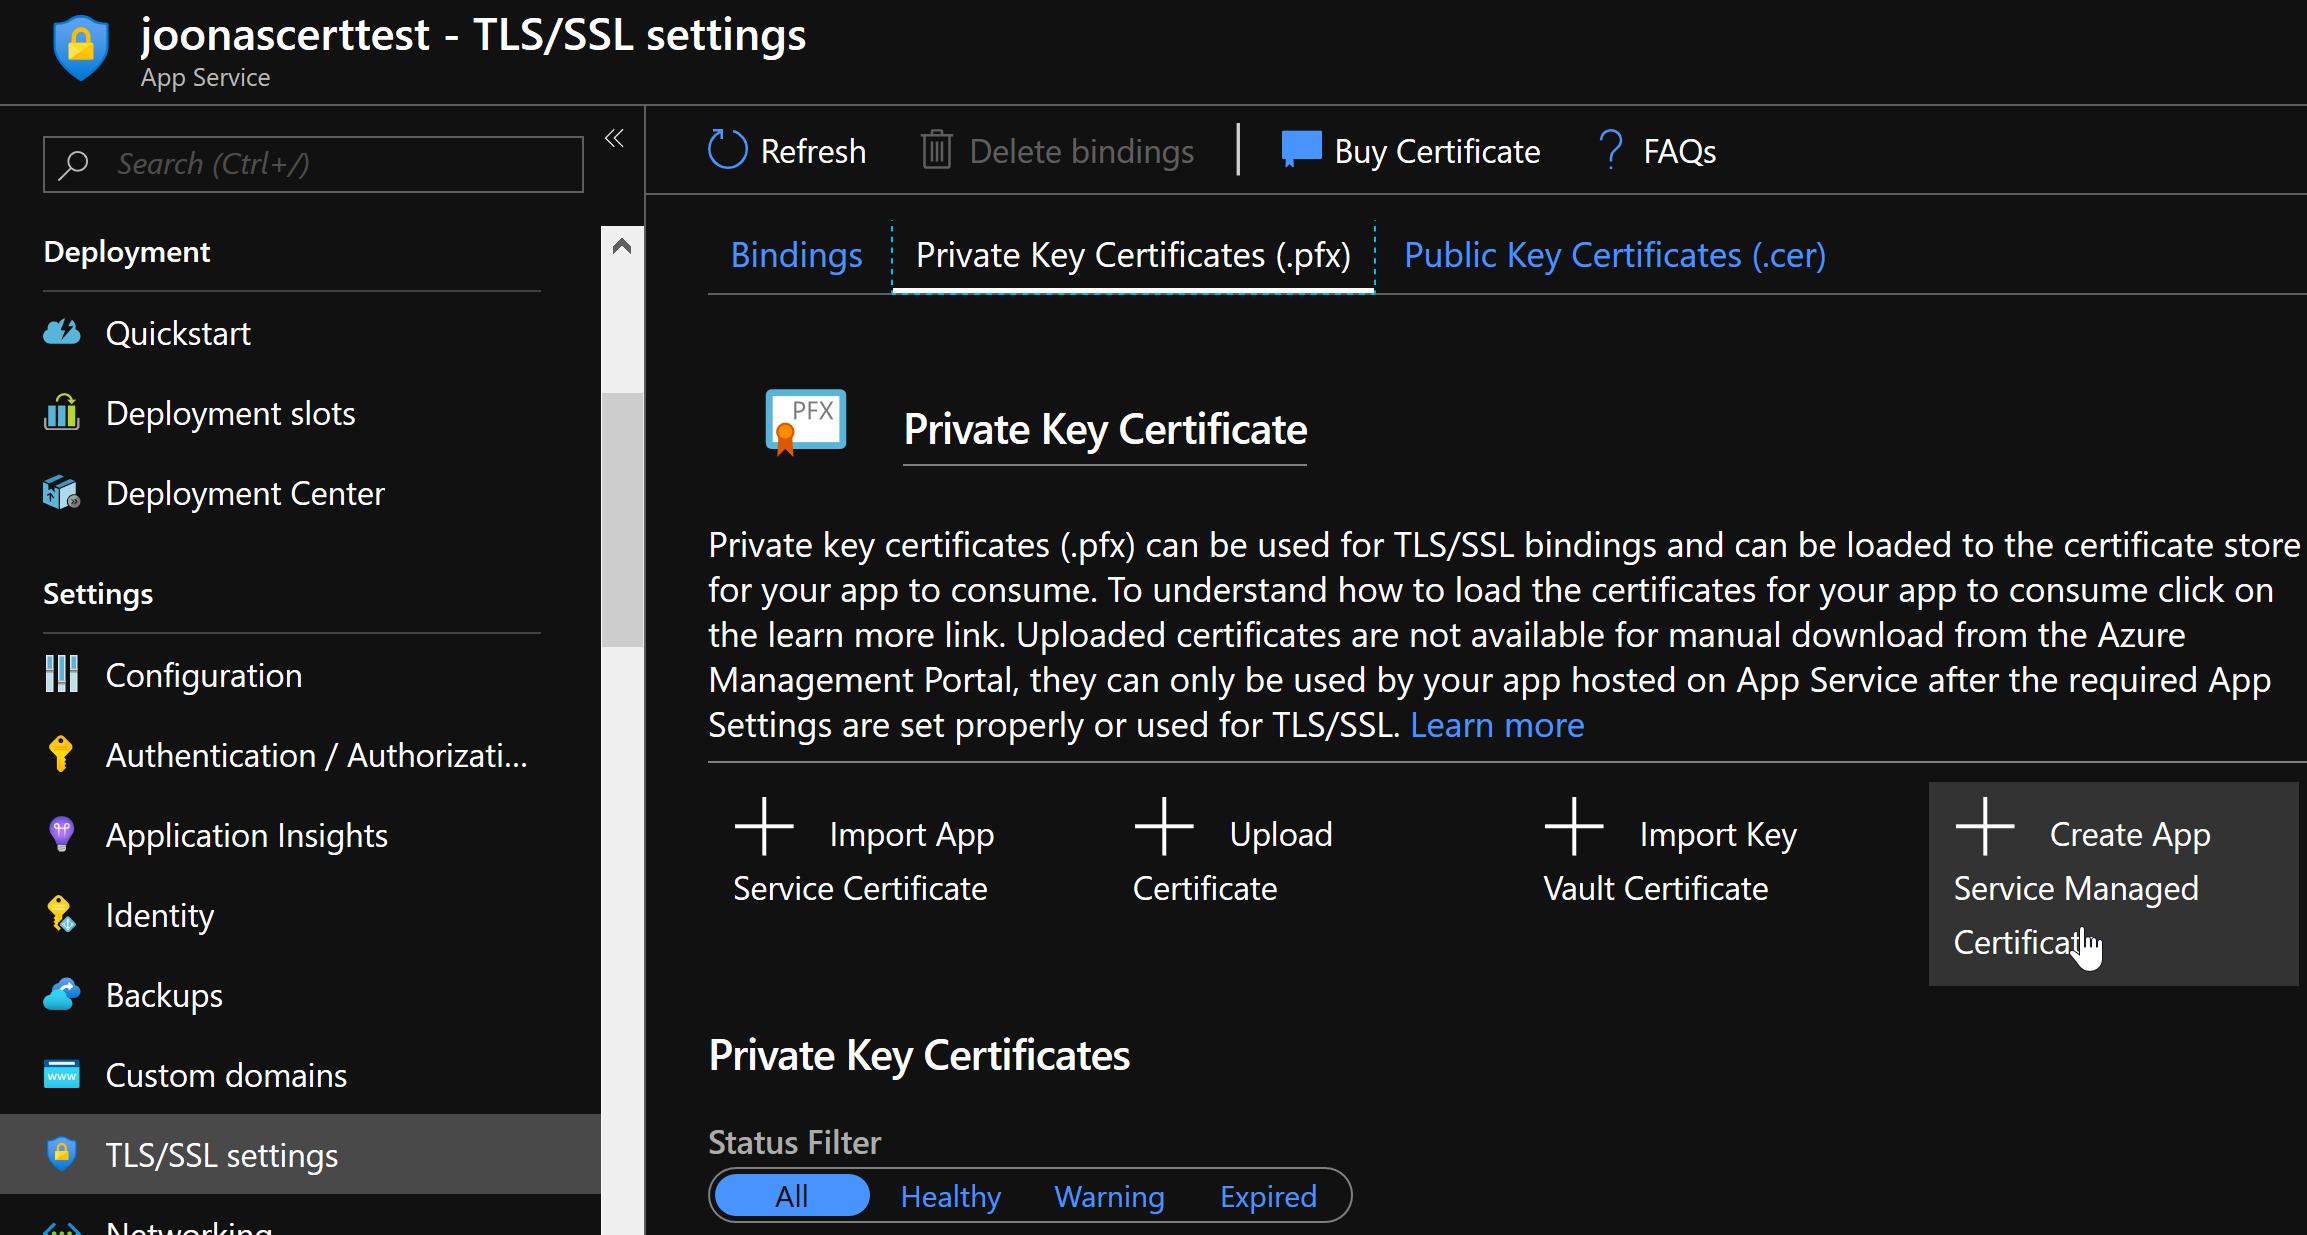The height and width of the screenshot is (1235, 2307).
Task: Enable the Warning status filter
Action: pos(1109,1196)
